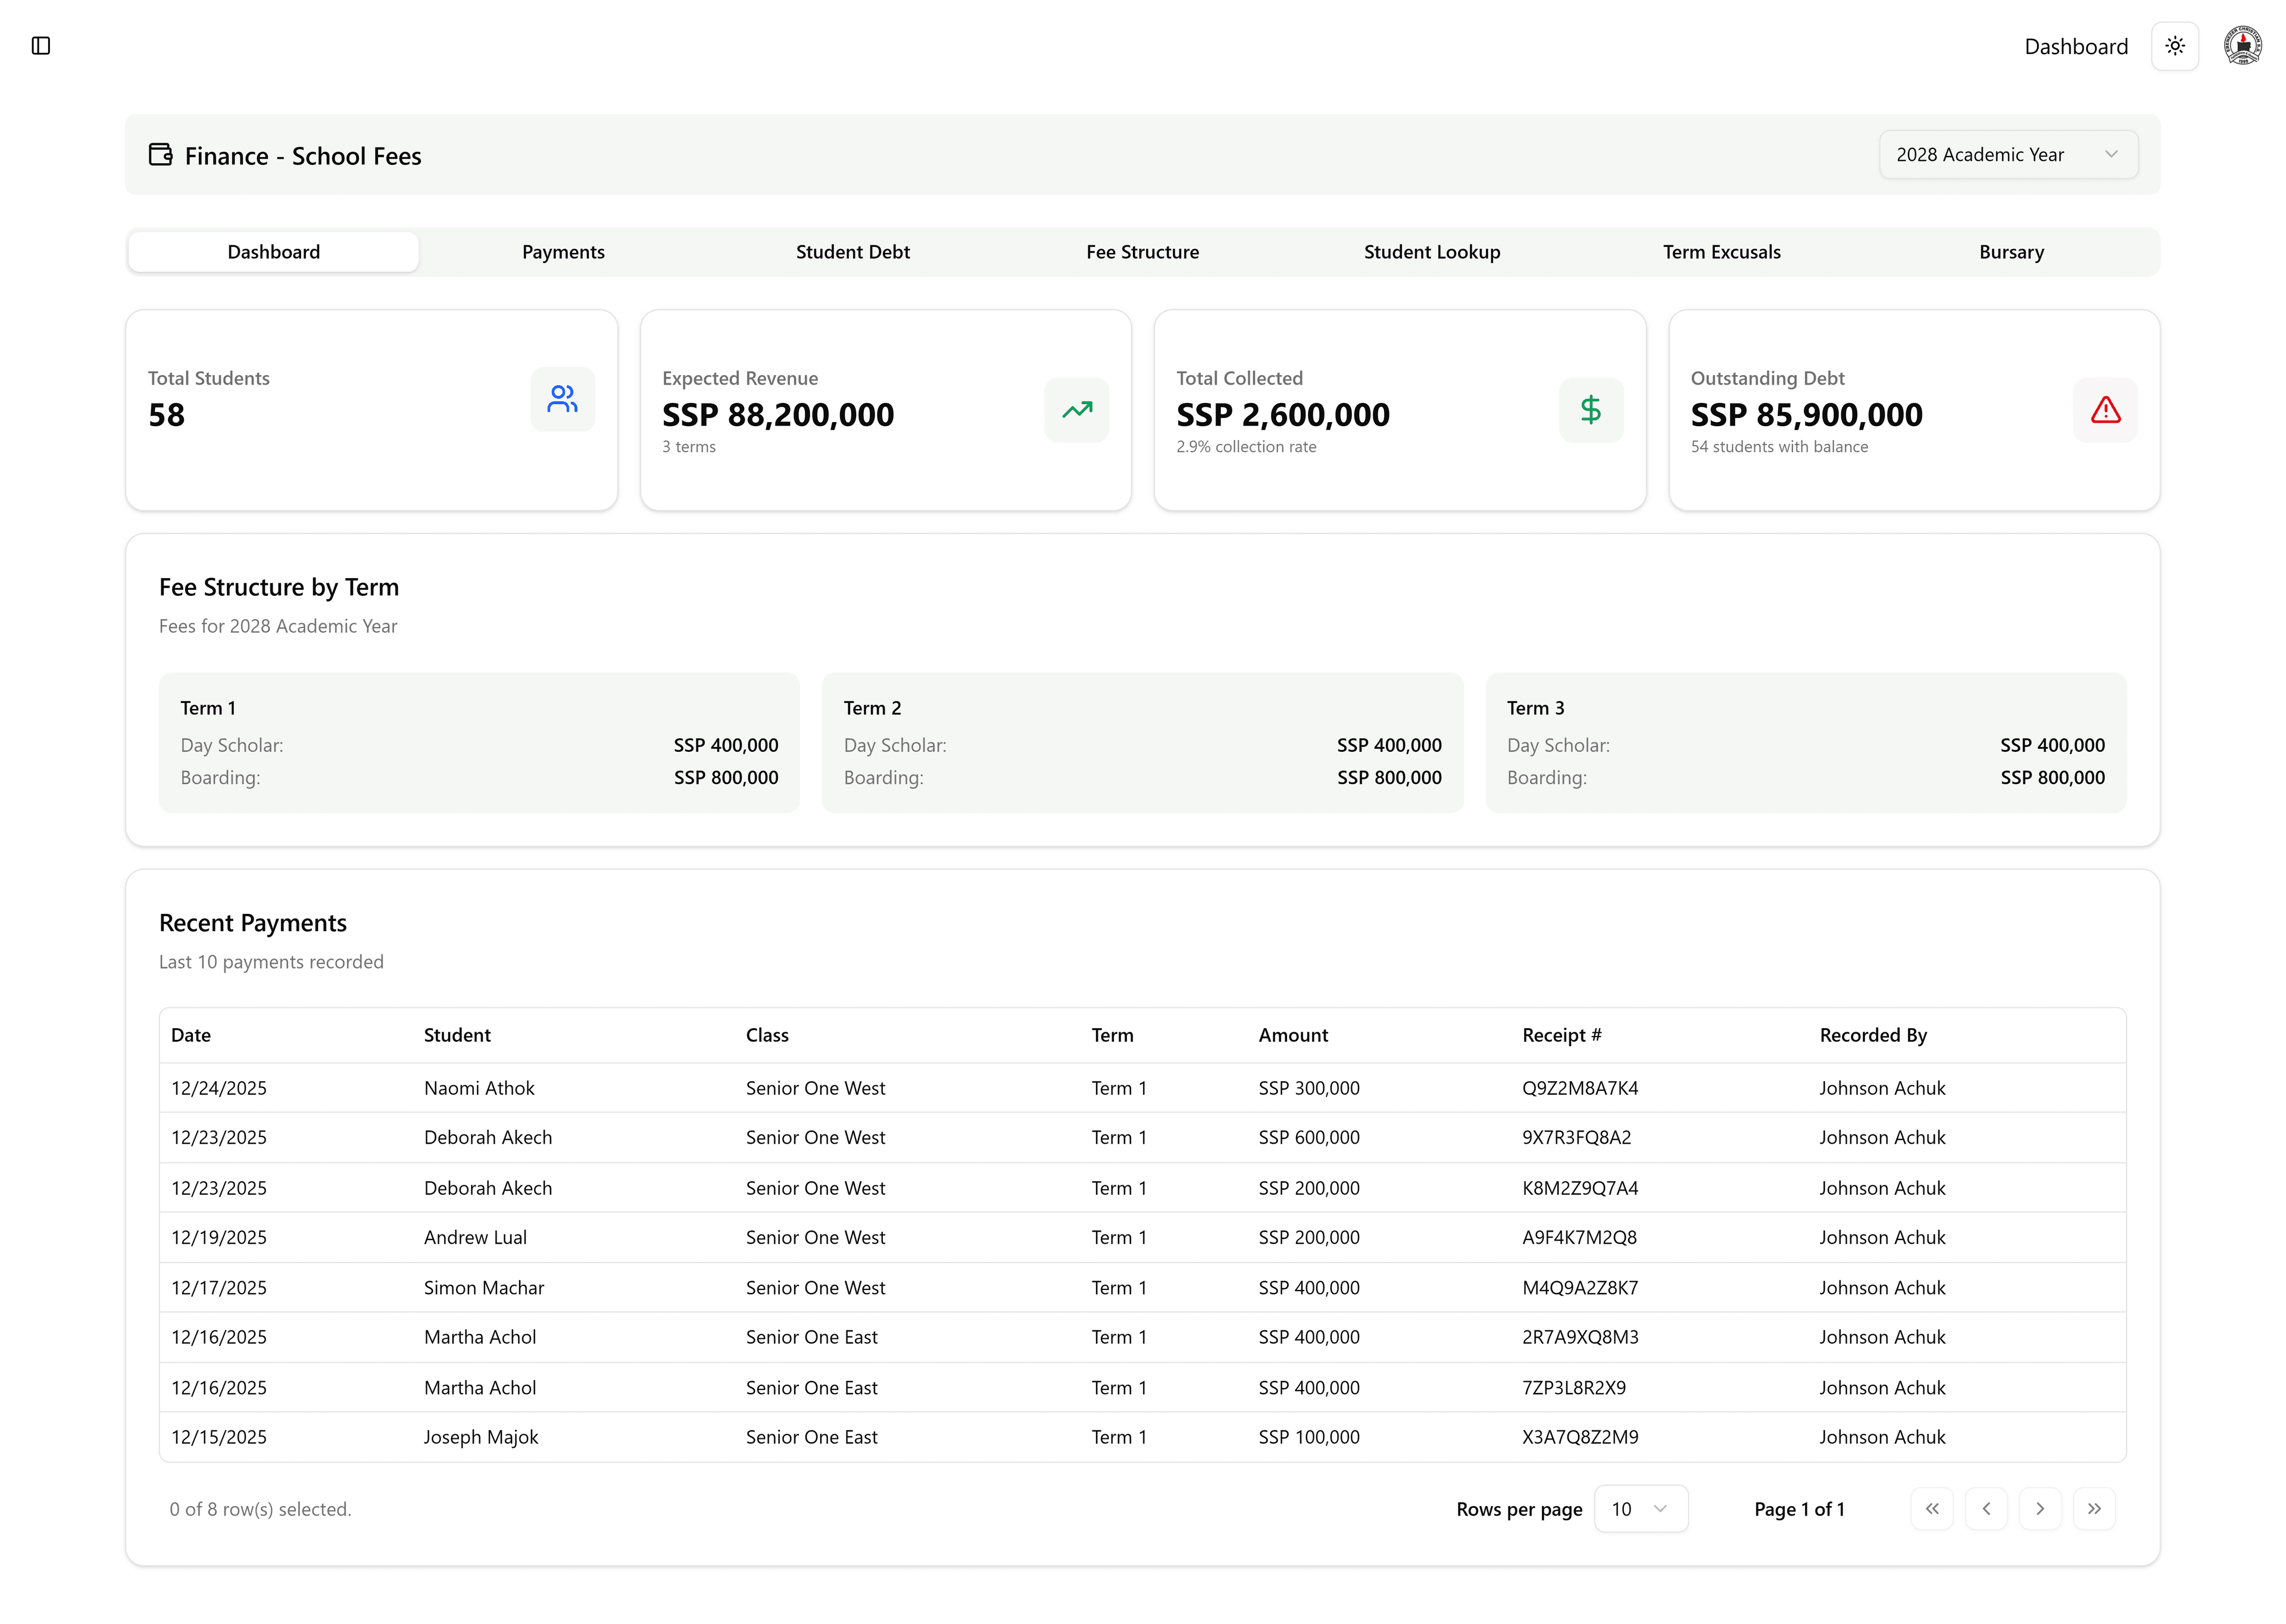Switch to the Payments tab
The image size is (2286, 1624).
click(563, 252)
